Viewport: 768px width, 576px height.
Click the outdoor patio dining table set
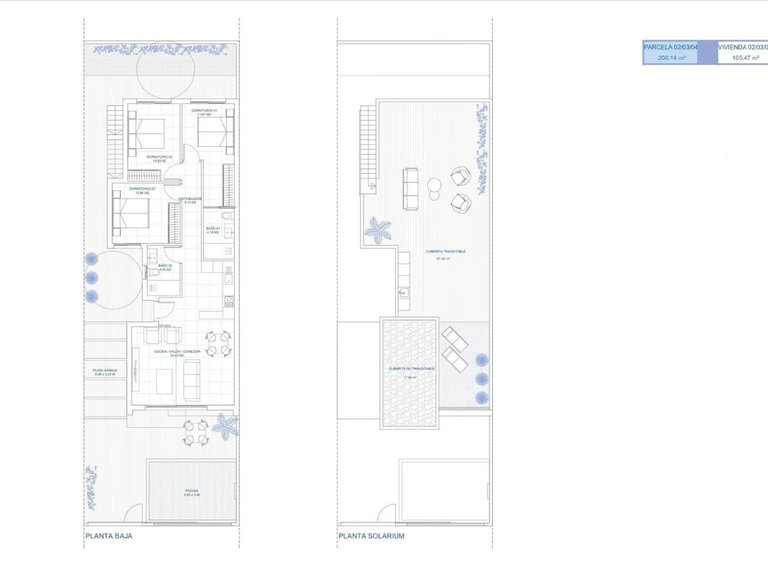pyautogui.click(x=195, y=432)
